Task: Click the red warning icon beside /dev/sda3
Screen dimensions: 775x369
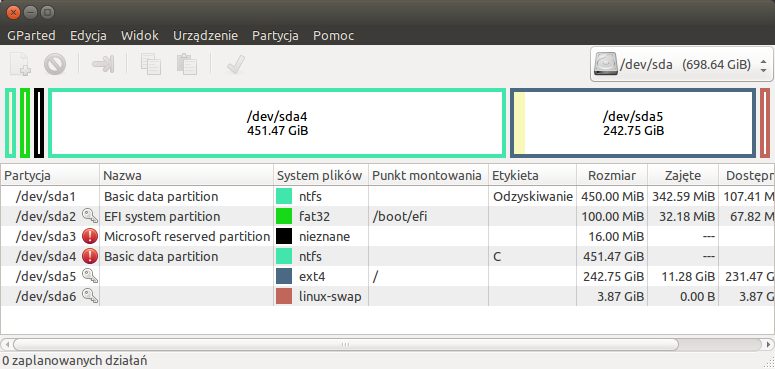Action: point(89,236)
